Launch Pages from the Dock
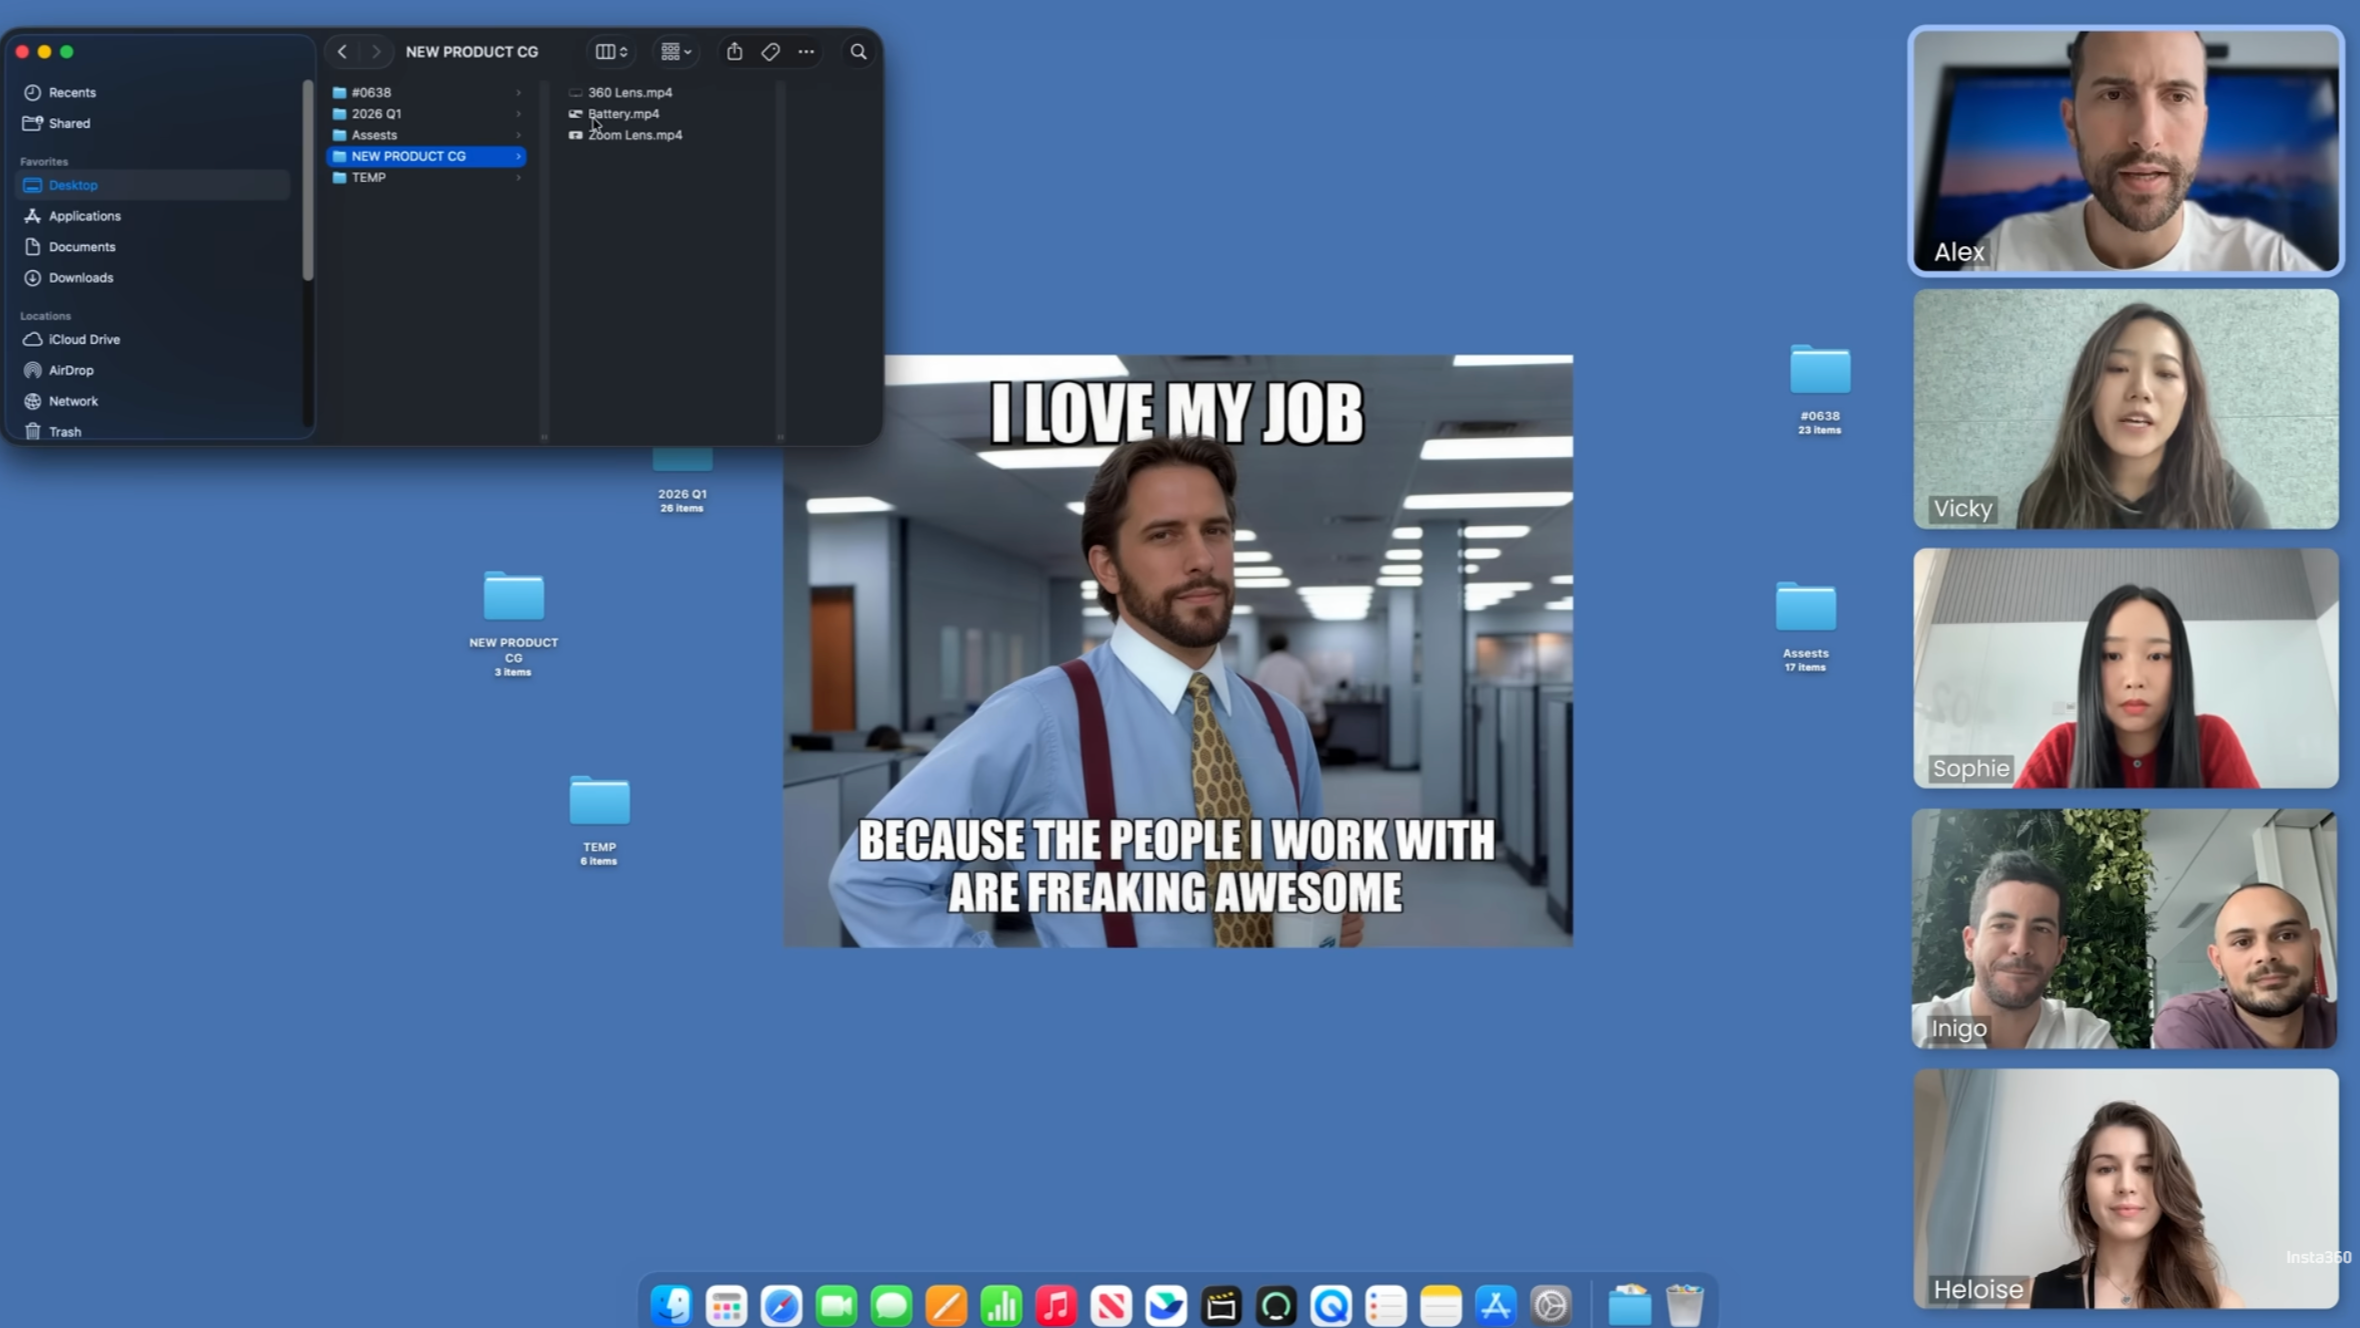Image resolution: width=2360 pixels, height=1328 pixels. [x=946, y=1306]
